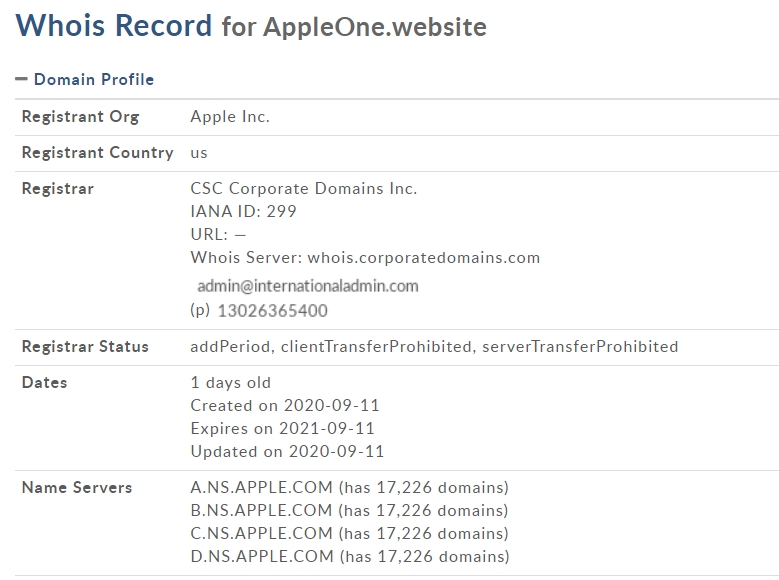
Task: Click the C.NS.APPLE.COM name server entry
Action: coord(350,533)
